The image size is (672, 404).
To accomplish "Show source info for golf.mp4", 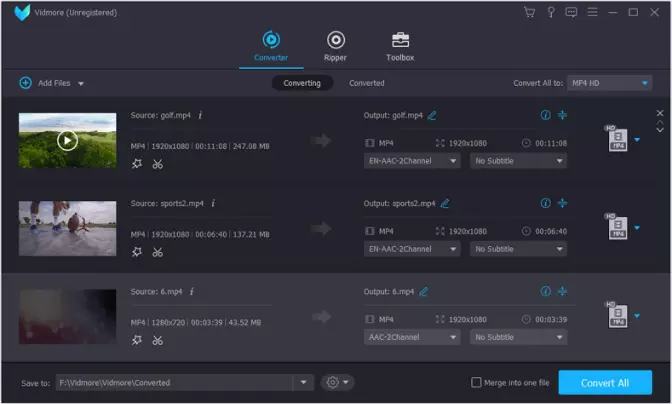I will (200, 115).
